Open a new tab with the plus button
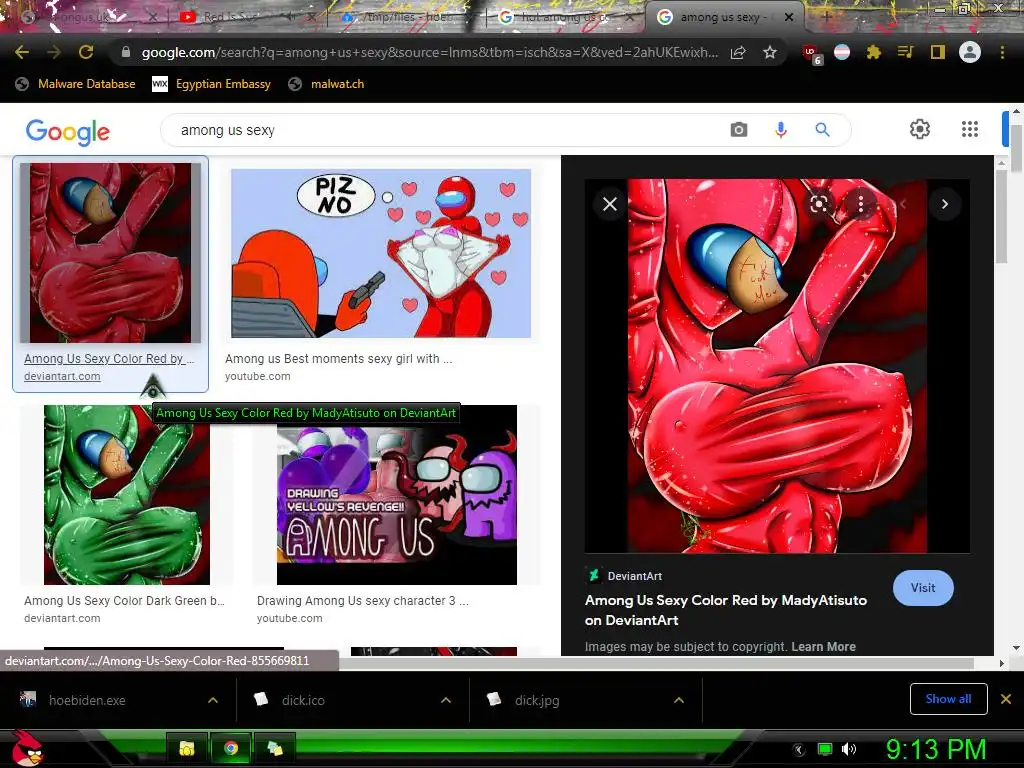This screenshot has height=768, width=1024. click(826, 17)
